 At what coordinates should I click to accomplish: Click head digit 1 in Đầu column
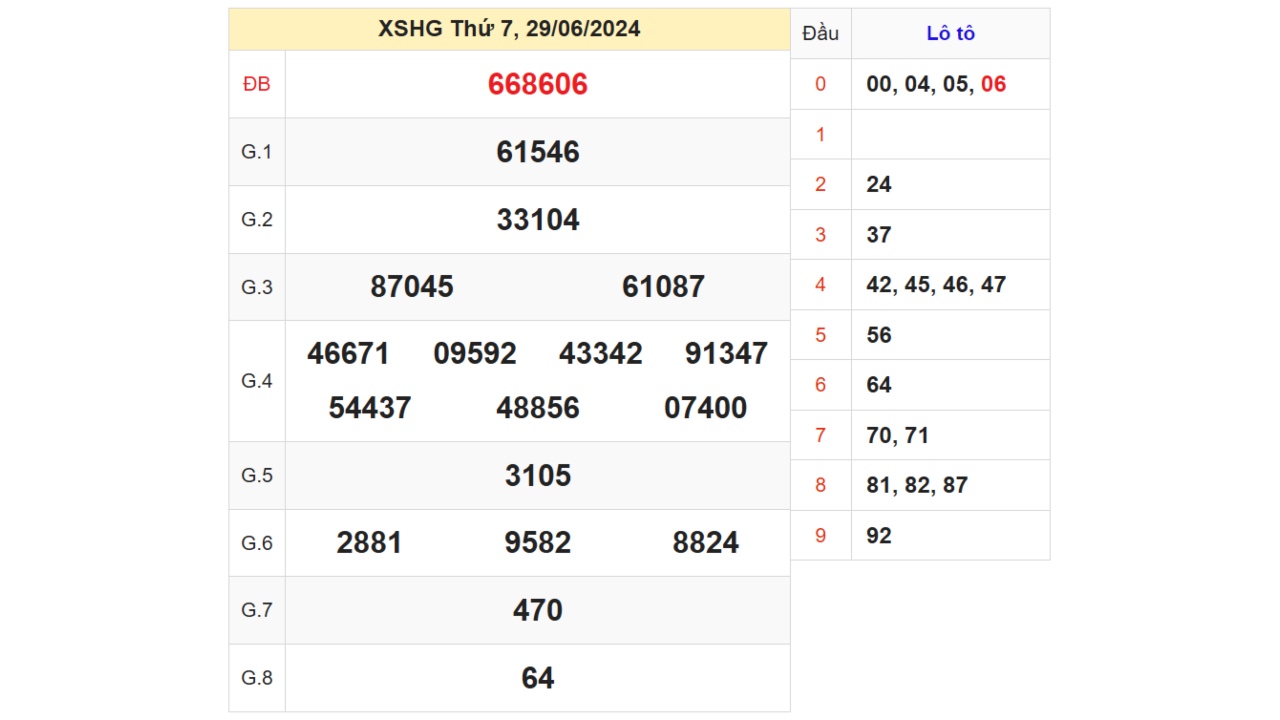point(821,134)
